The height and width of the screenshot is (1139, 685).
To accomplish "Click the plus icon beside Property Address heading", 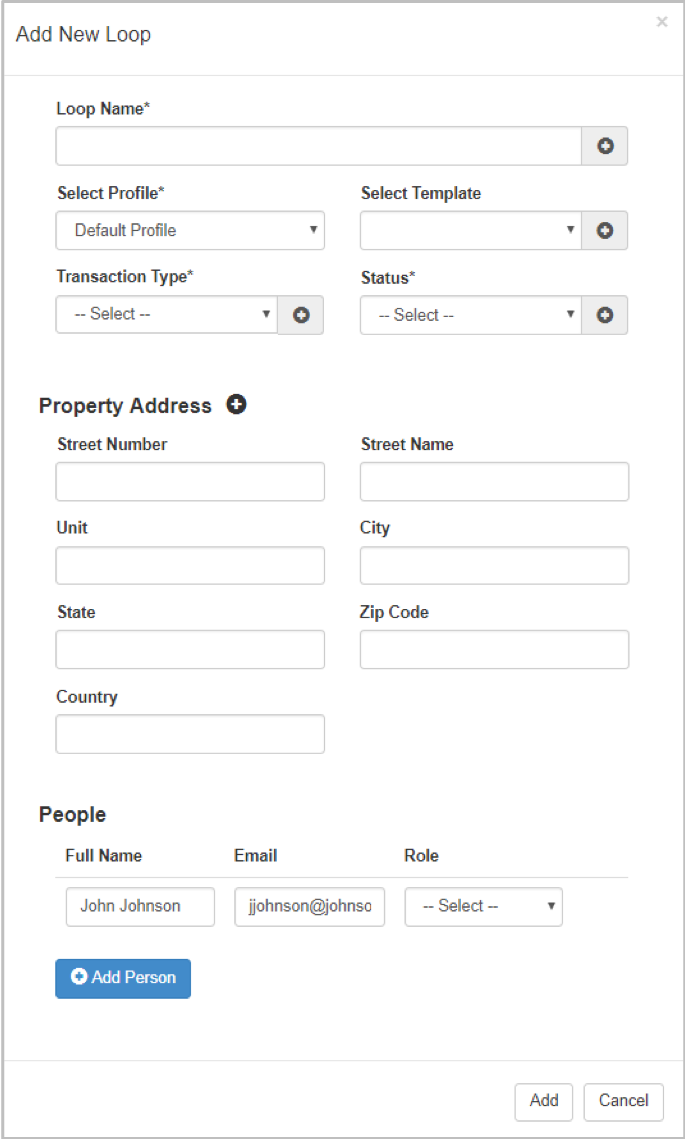I will point(236,404).
